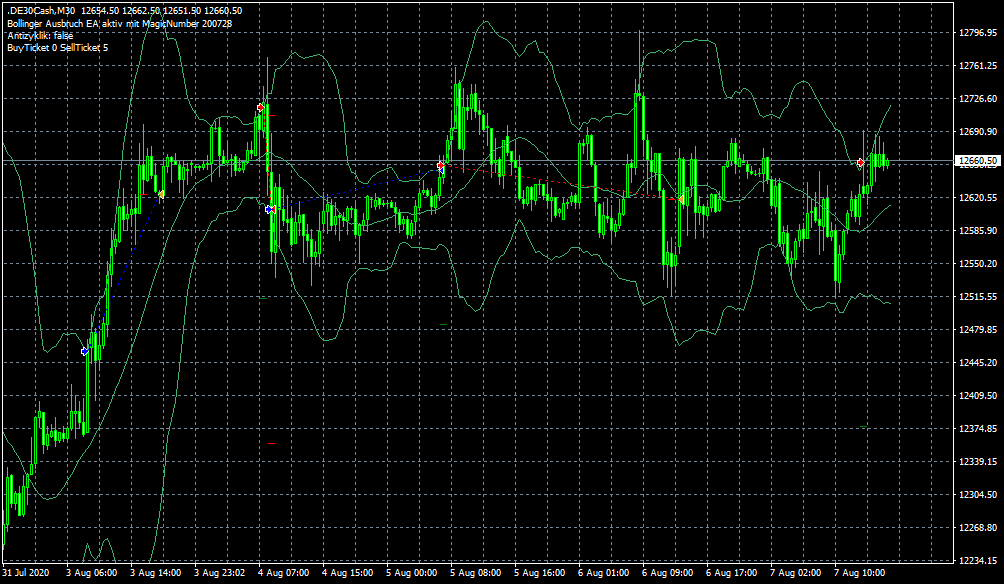1004x584 pixels.
Task: Click price label 12585.90
Action: 978,231
